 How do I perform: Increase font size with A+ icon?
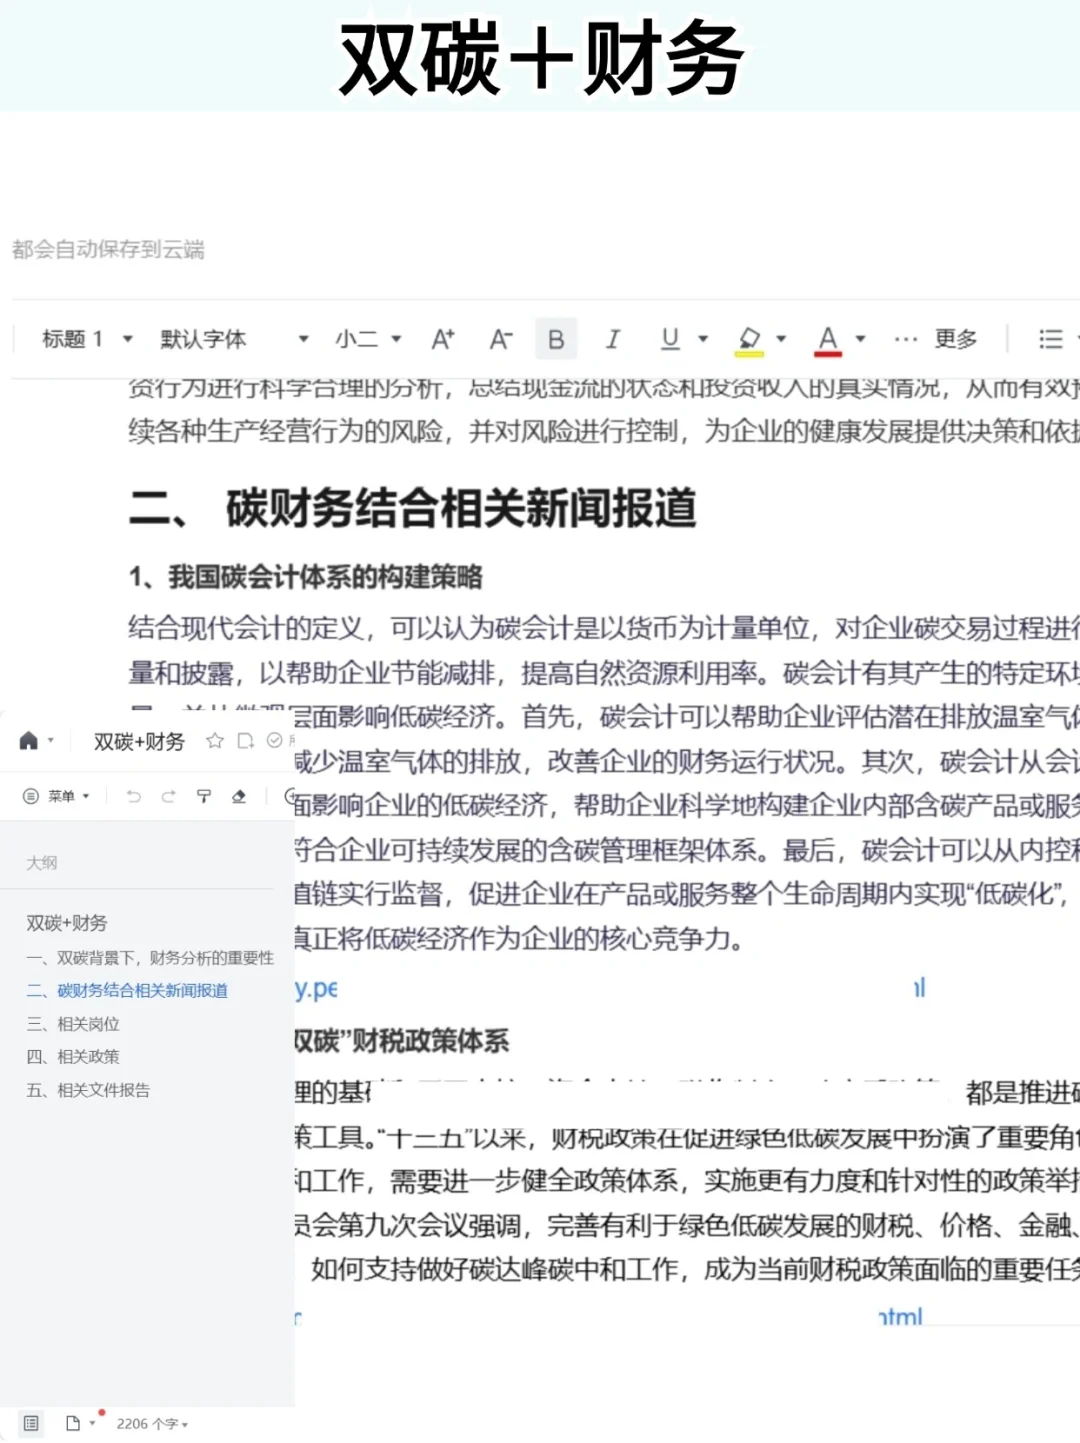pos(443,339)
